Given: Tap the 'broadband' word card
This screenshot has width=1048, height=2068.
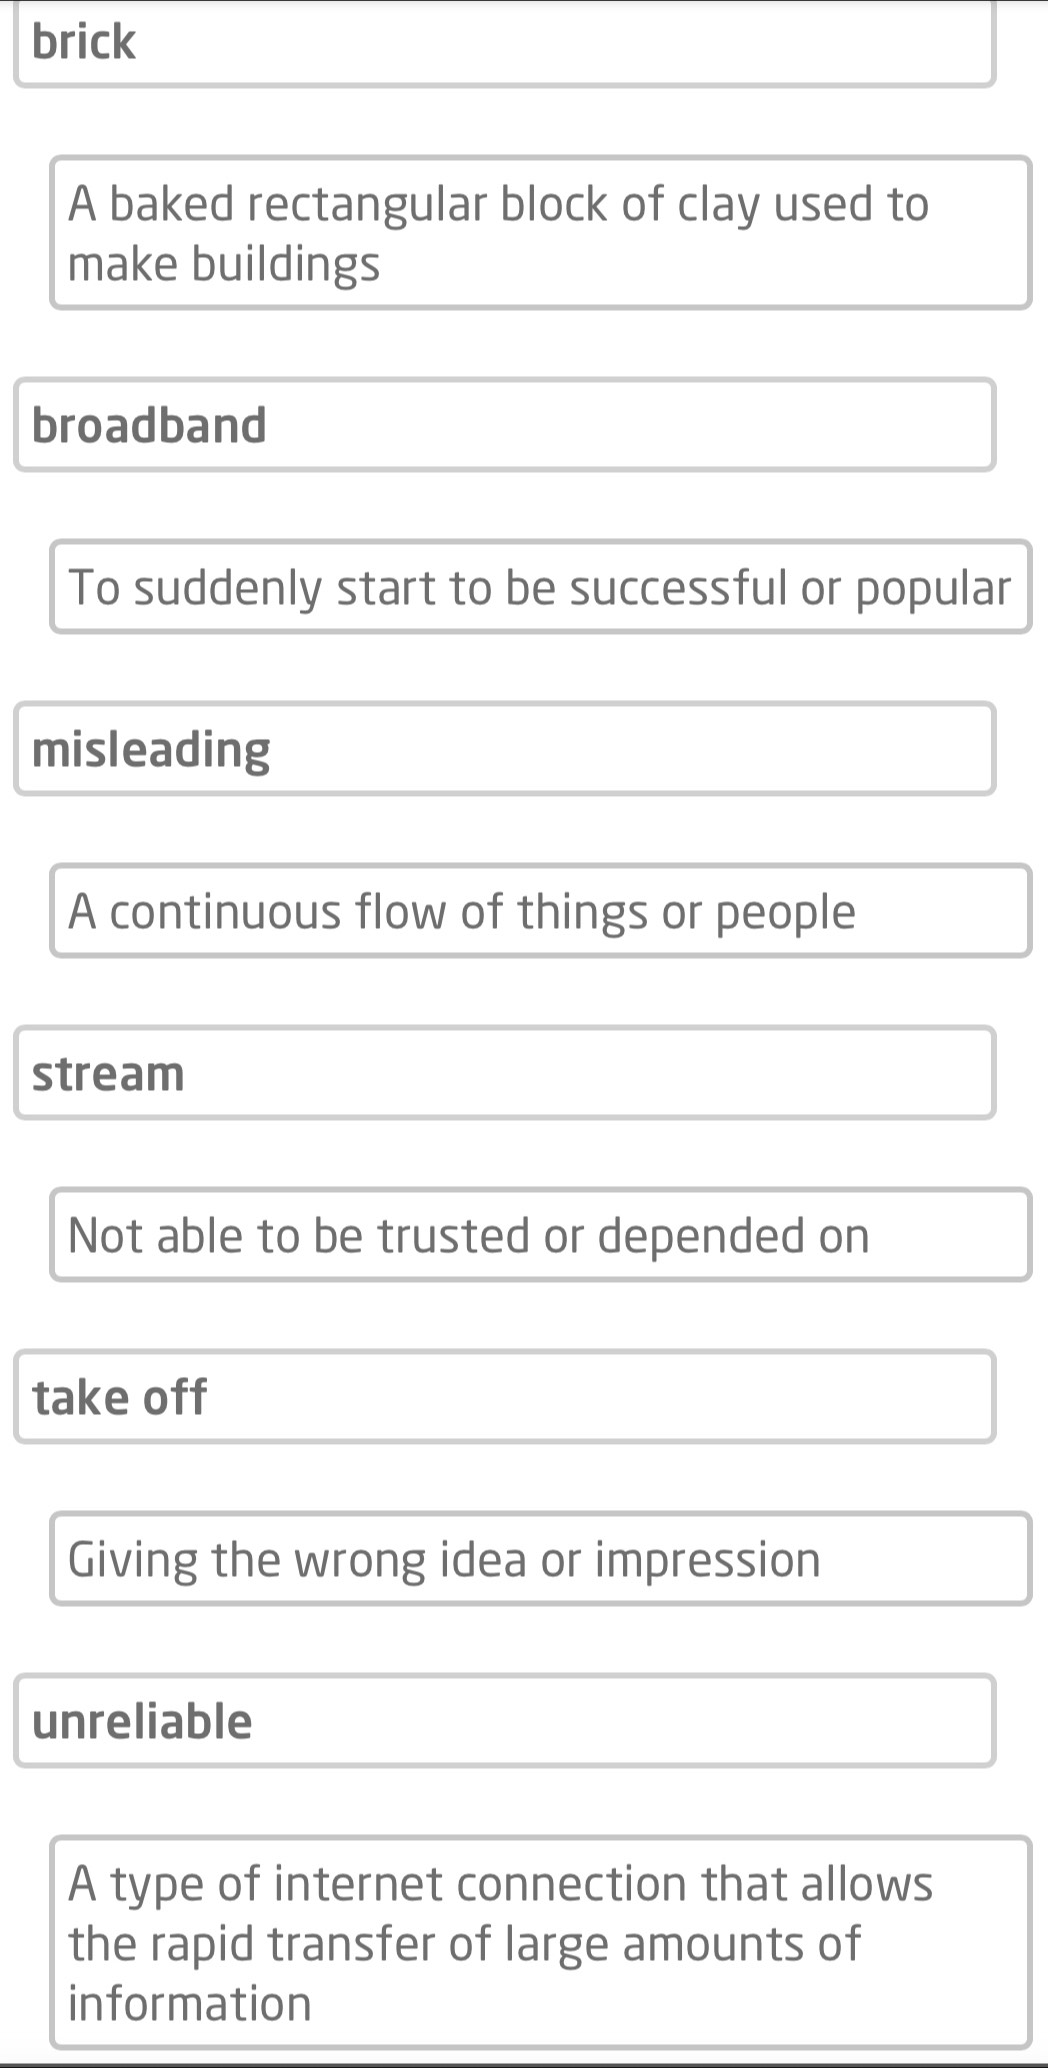Looking at the screenshot, I should (505, 424).
